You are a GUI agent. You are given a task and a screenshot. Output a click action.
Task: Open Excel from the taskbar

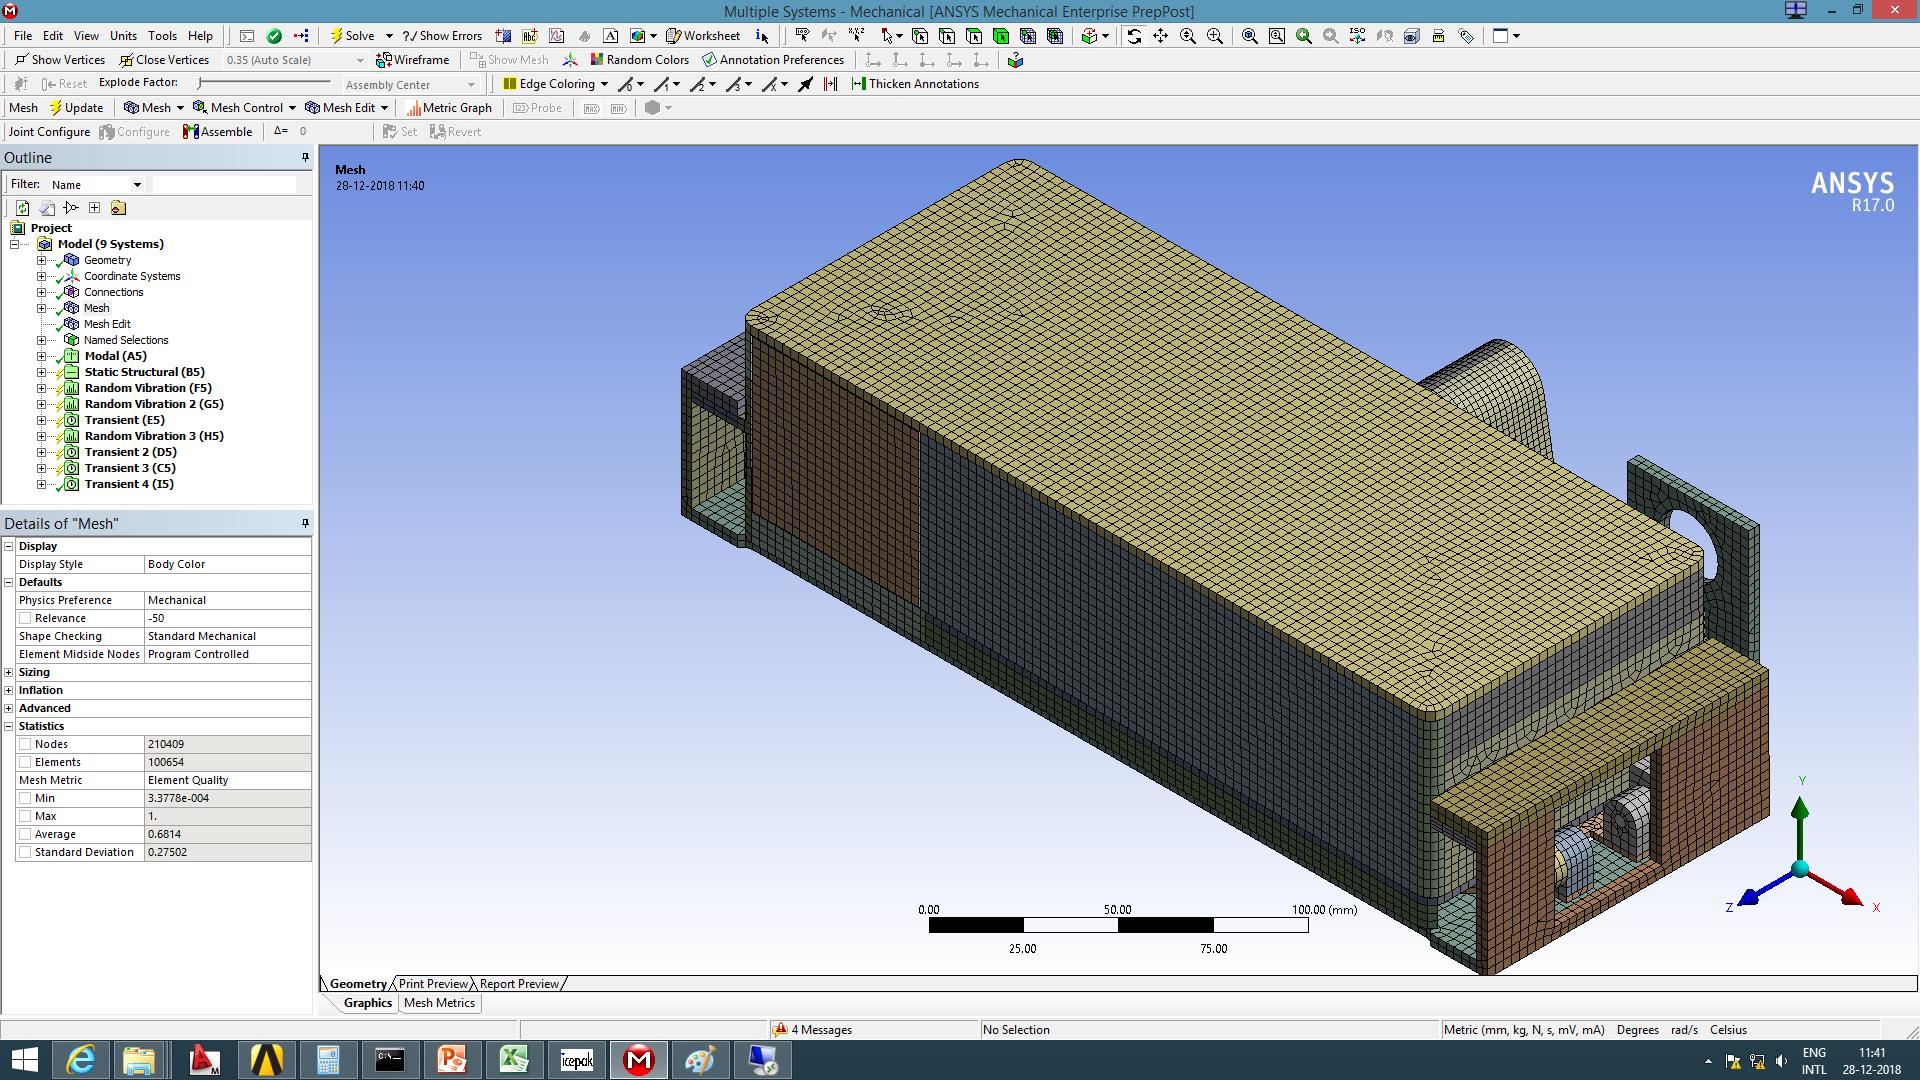point(514,1060)
